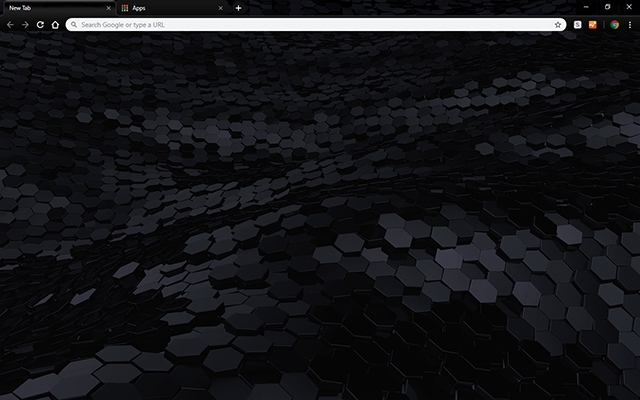Switch to the New Tab tab
Image resolution: width=640 pixels, height=400 pixels.
coord(50,7)
